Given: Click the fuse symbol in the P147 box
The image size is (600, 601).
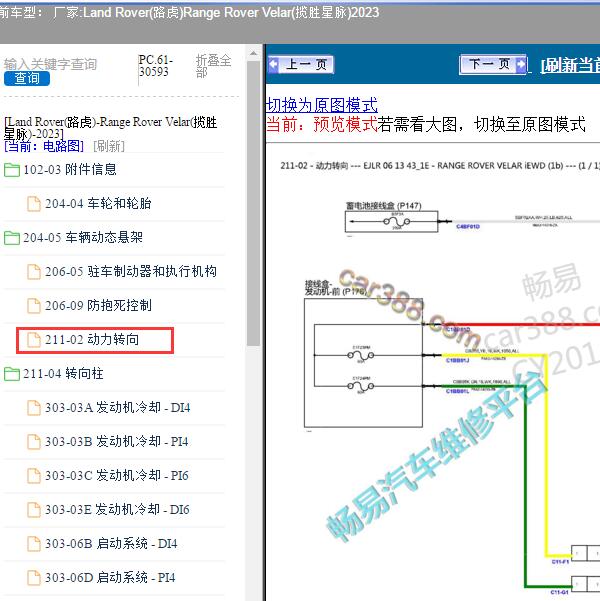Looking at the screenshot, I should 397,222.
